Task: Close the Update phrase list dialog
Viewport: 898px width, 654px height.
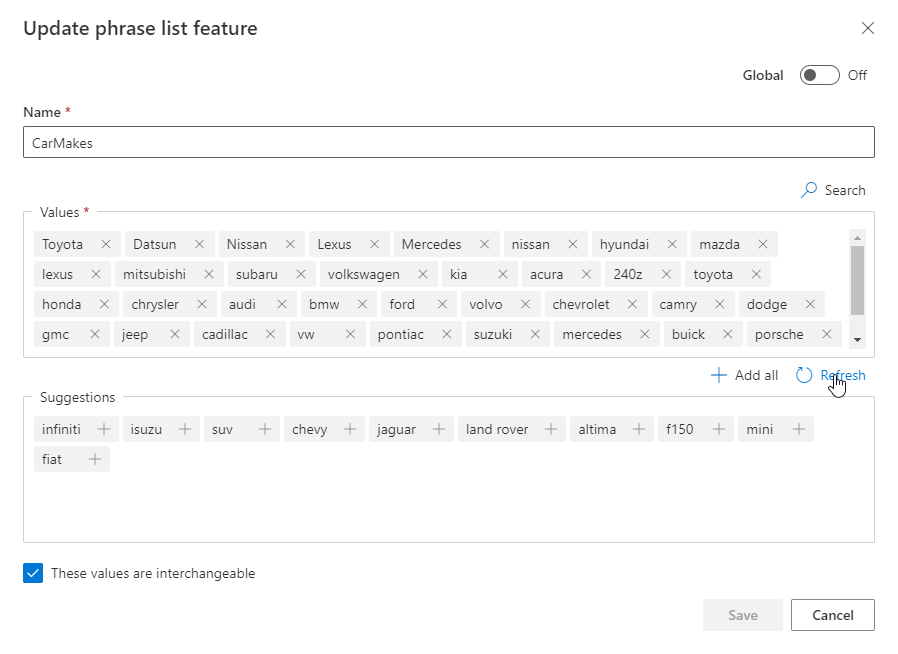Action: (868, 28)
